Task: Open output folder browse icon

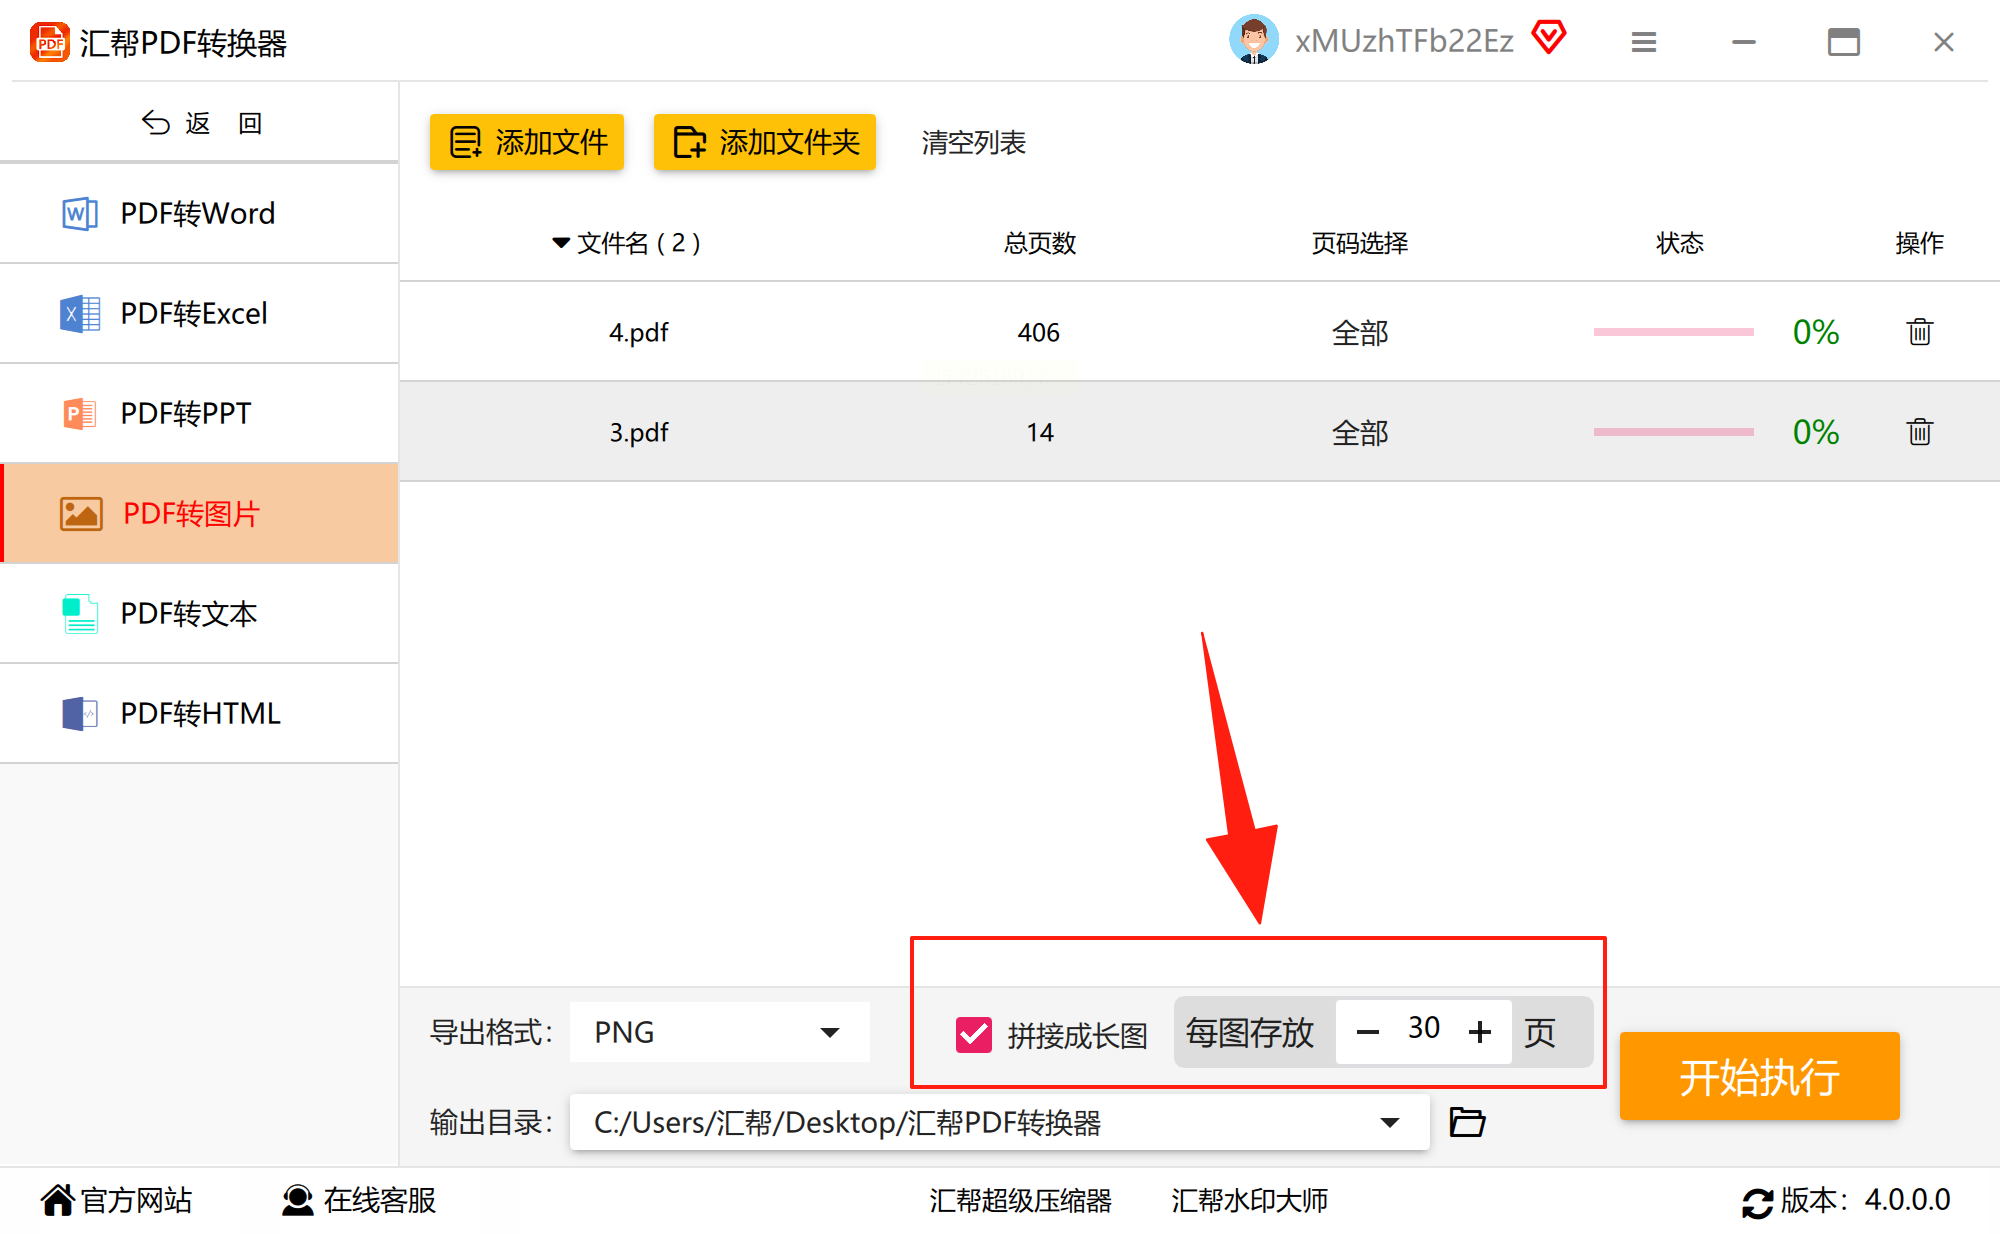Action: (x=1467, y=1122)
